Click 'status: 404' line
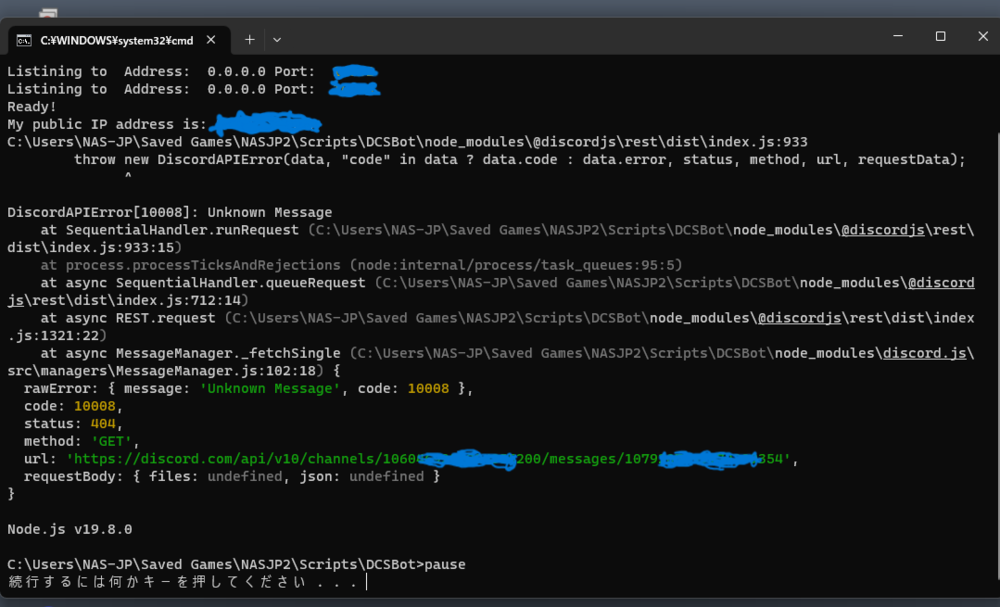1000x607 pixels. click(x=73, y=423)
